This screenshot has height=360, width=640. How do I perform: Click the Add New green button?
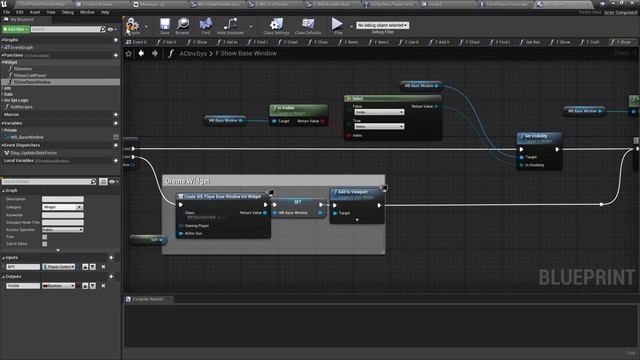pyautogui.click(x=16, y=29)
